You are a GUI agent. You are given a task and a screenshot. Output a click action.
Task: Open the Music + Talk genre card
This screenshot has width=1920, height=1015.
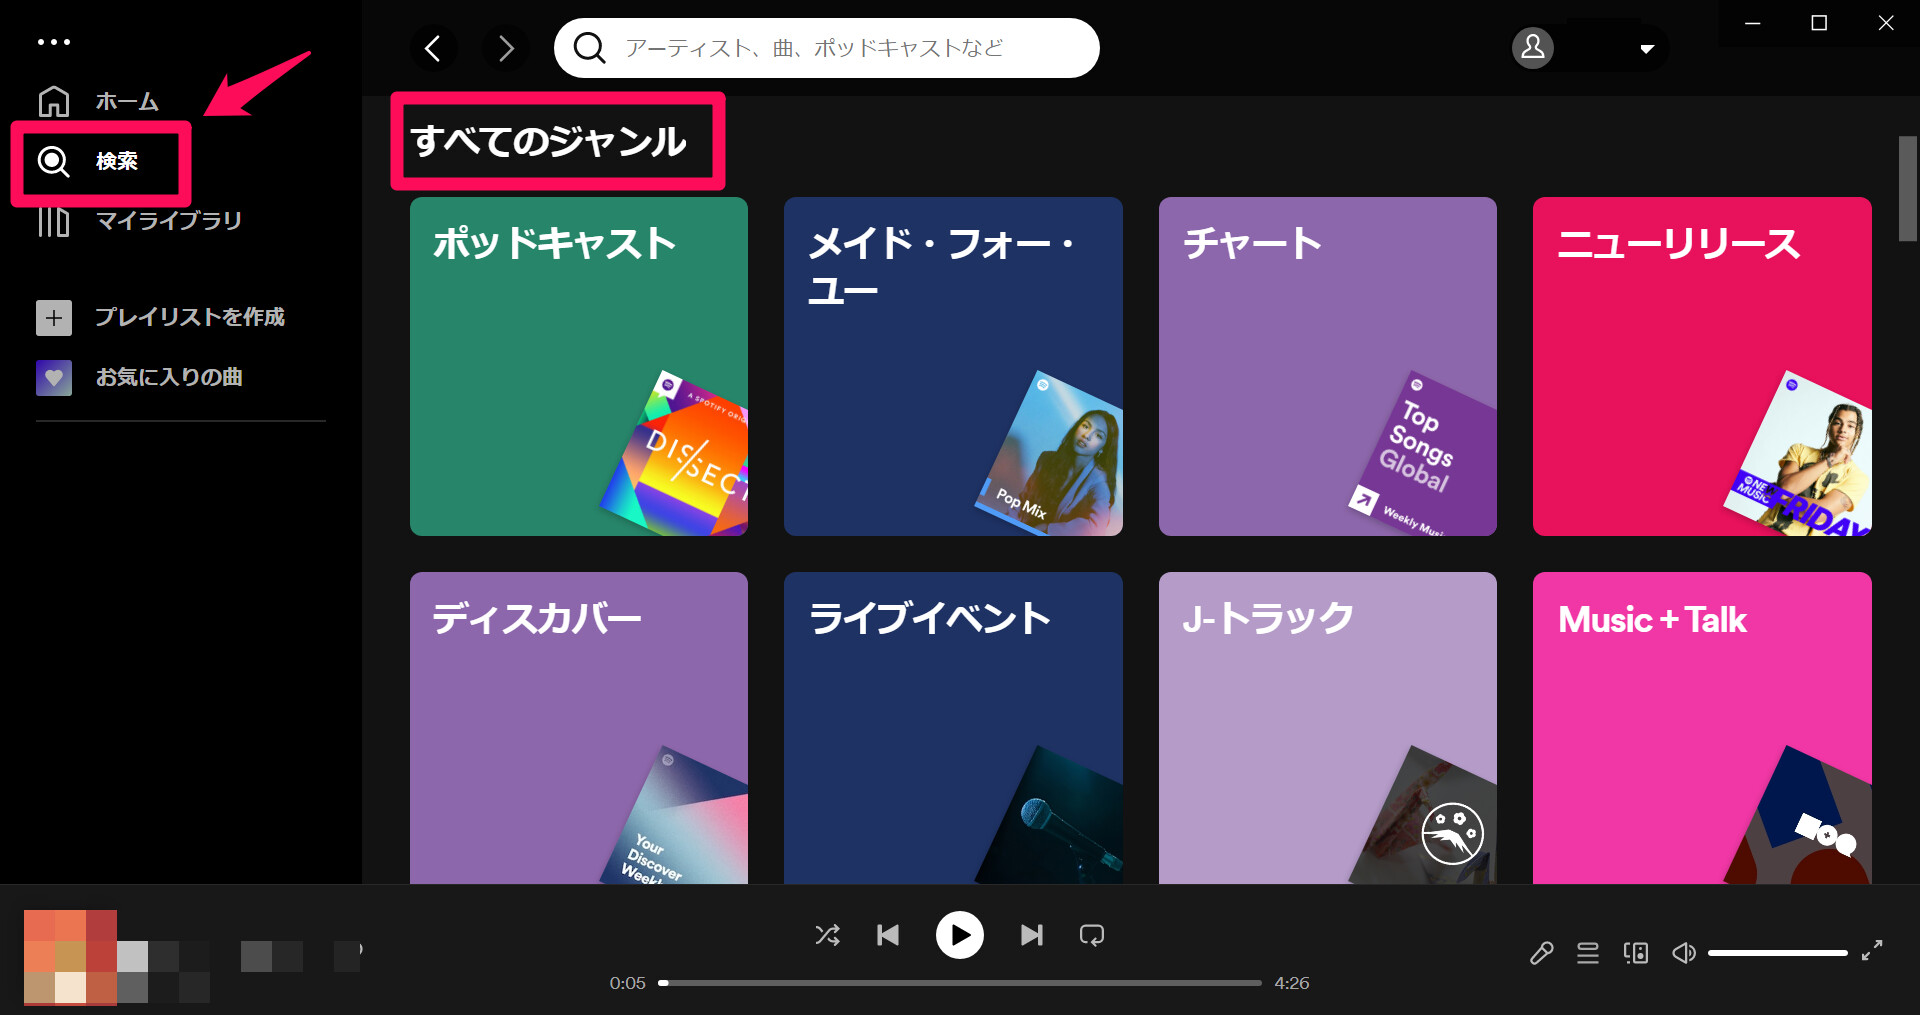[1702, 727]
